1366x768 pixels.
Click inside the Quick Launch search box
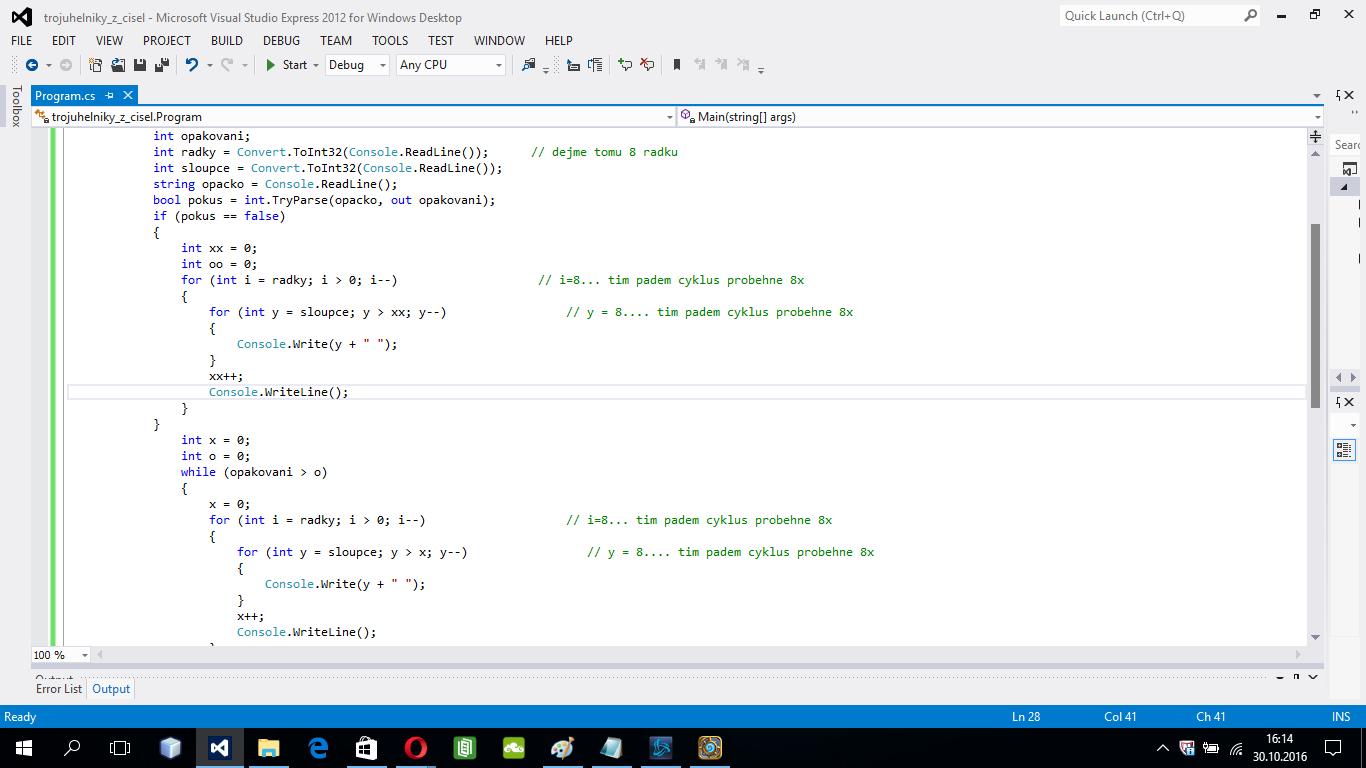coord(1150,16)
